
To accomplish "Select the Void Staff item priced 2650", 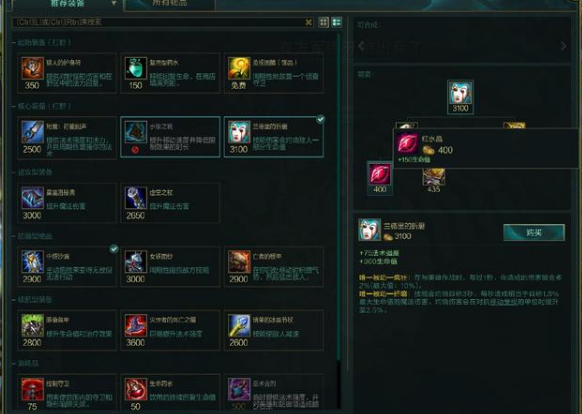I will pos(170,203).
